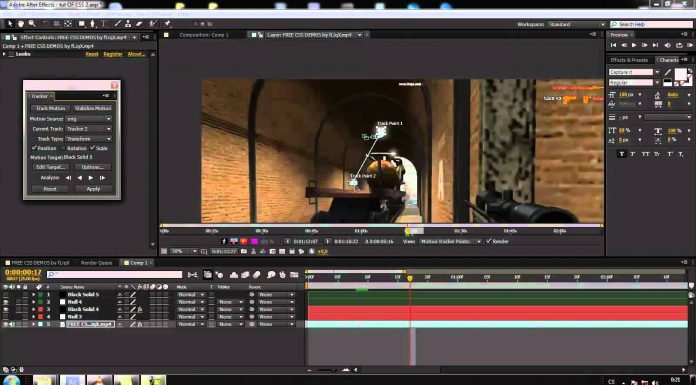This screenshot has height=385, width=696.
Task: Switch to Render Queue tab
Action: 96,263
